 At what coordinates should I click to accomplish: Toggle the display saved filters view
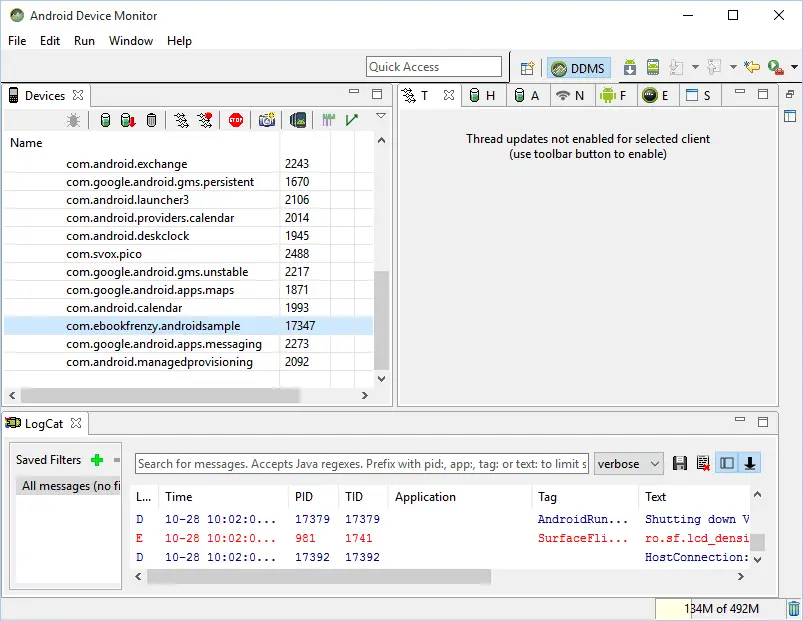(x=726, y=463)
